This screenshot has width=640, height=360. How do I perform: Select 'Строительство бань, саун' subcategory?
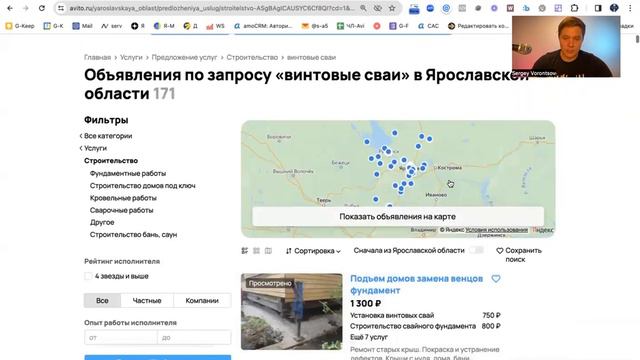coord(133,235)
